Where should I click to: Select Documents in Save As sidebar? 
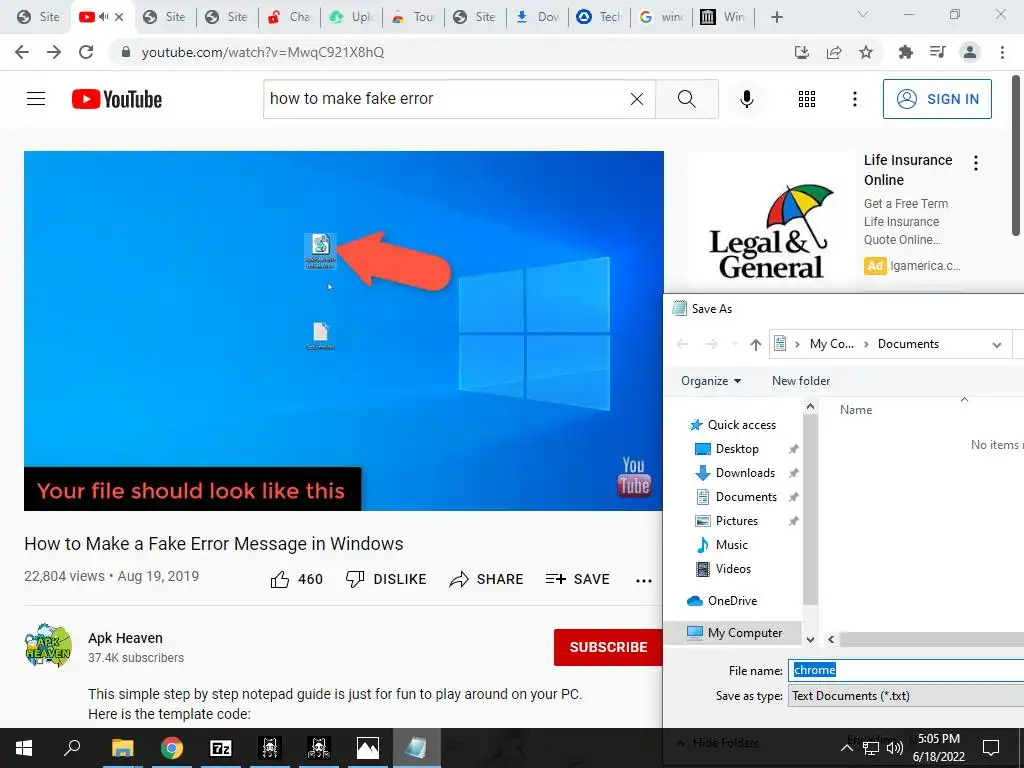pyautogui.click(x=746, y=497)
